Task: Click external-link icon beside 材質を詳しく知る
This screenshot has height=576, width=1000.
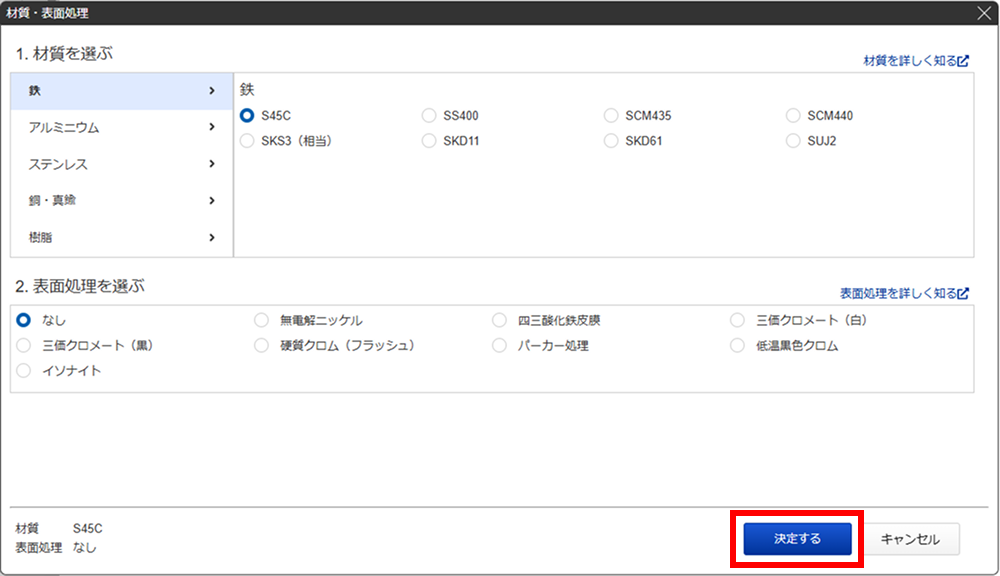Action: pyautogui.click(x=963, y=61)
